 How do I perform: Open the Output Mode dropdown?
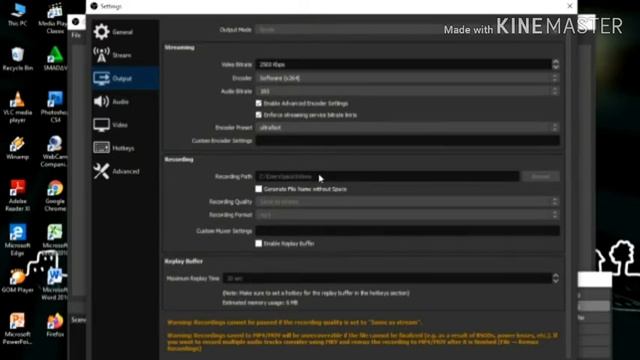407,30
